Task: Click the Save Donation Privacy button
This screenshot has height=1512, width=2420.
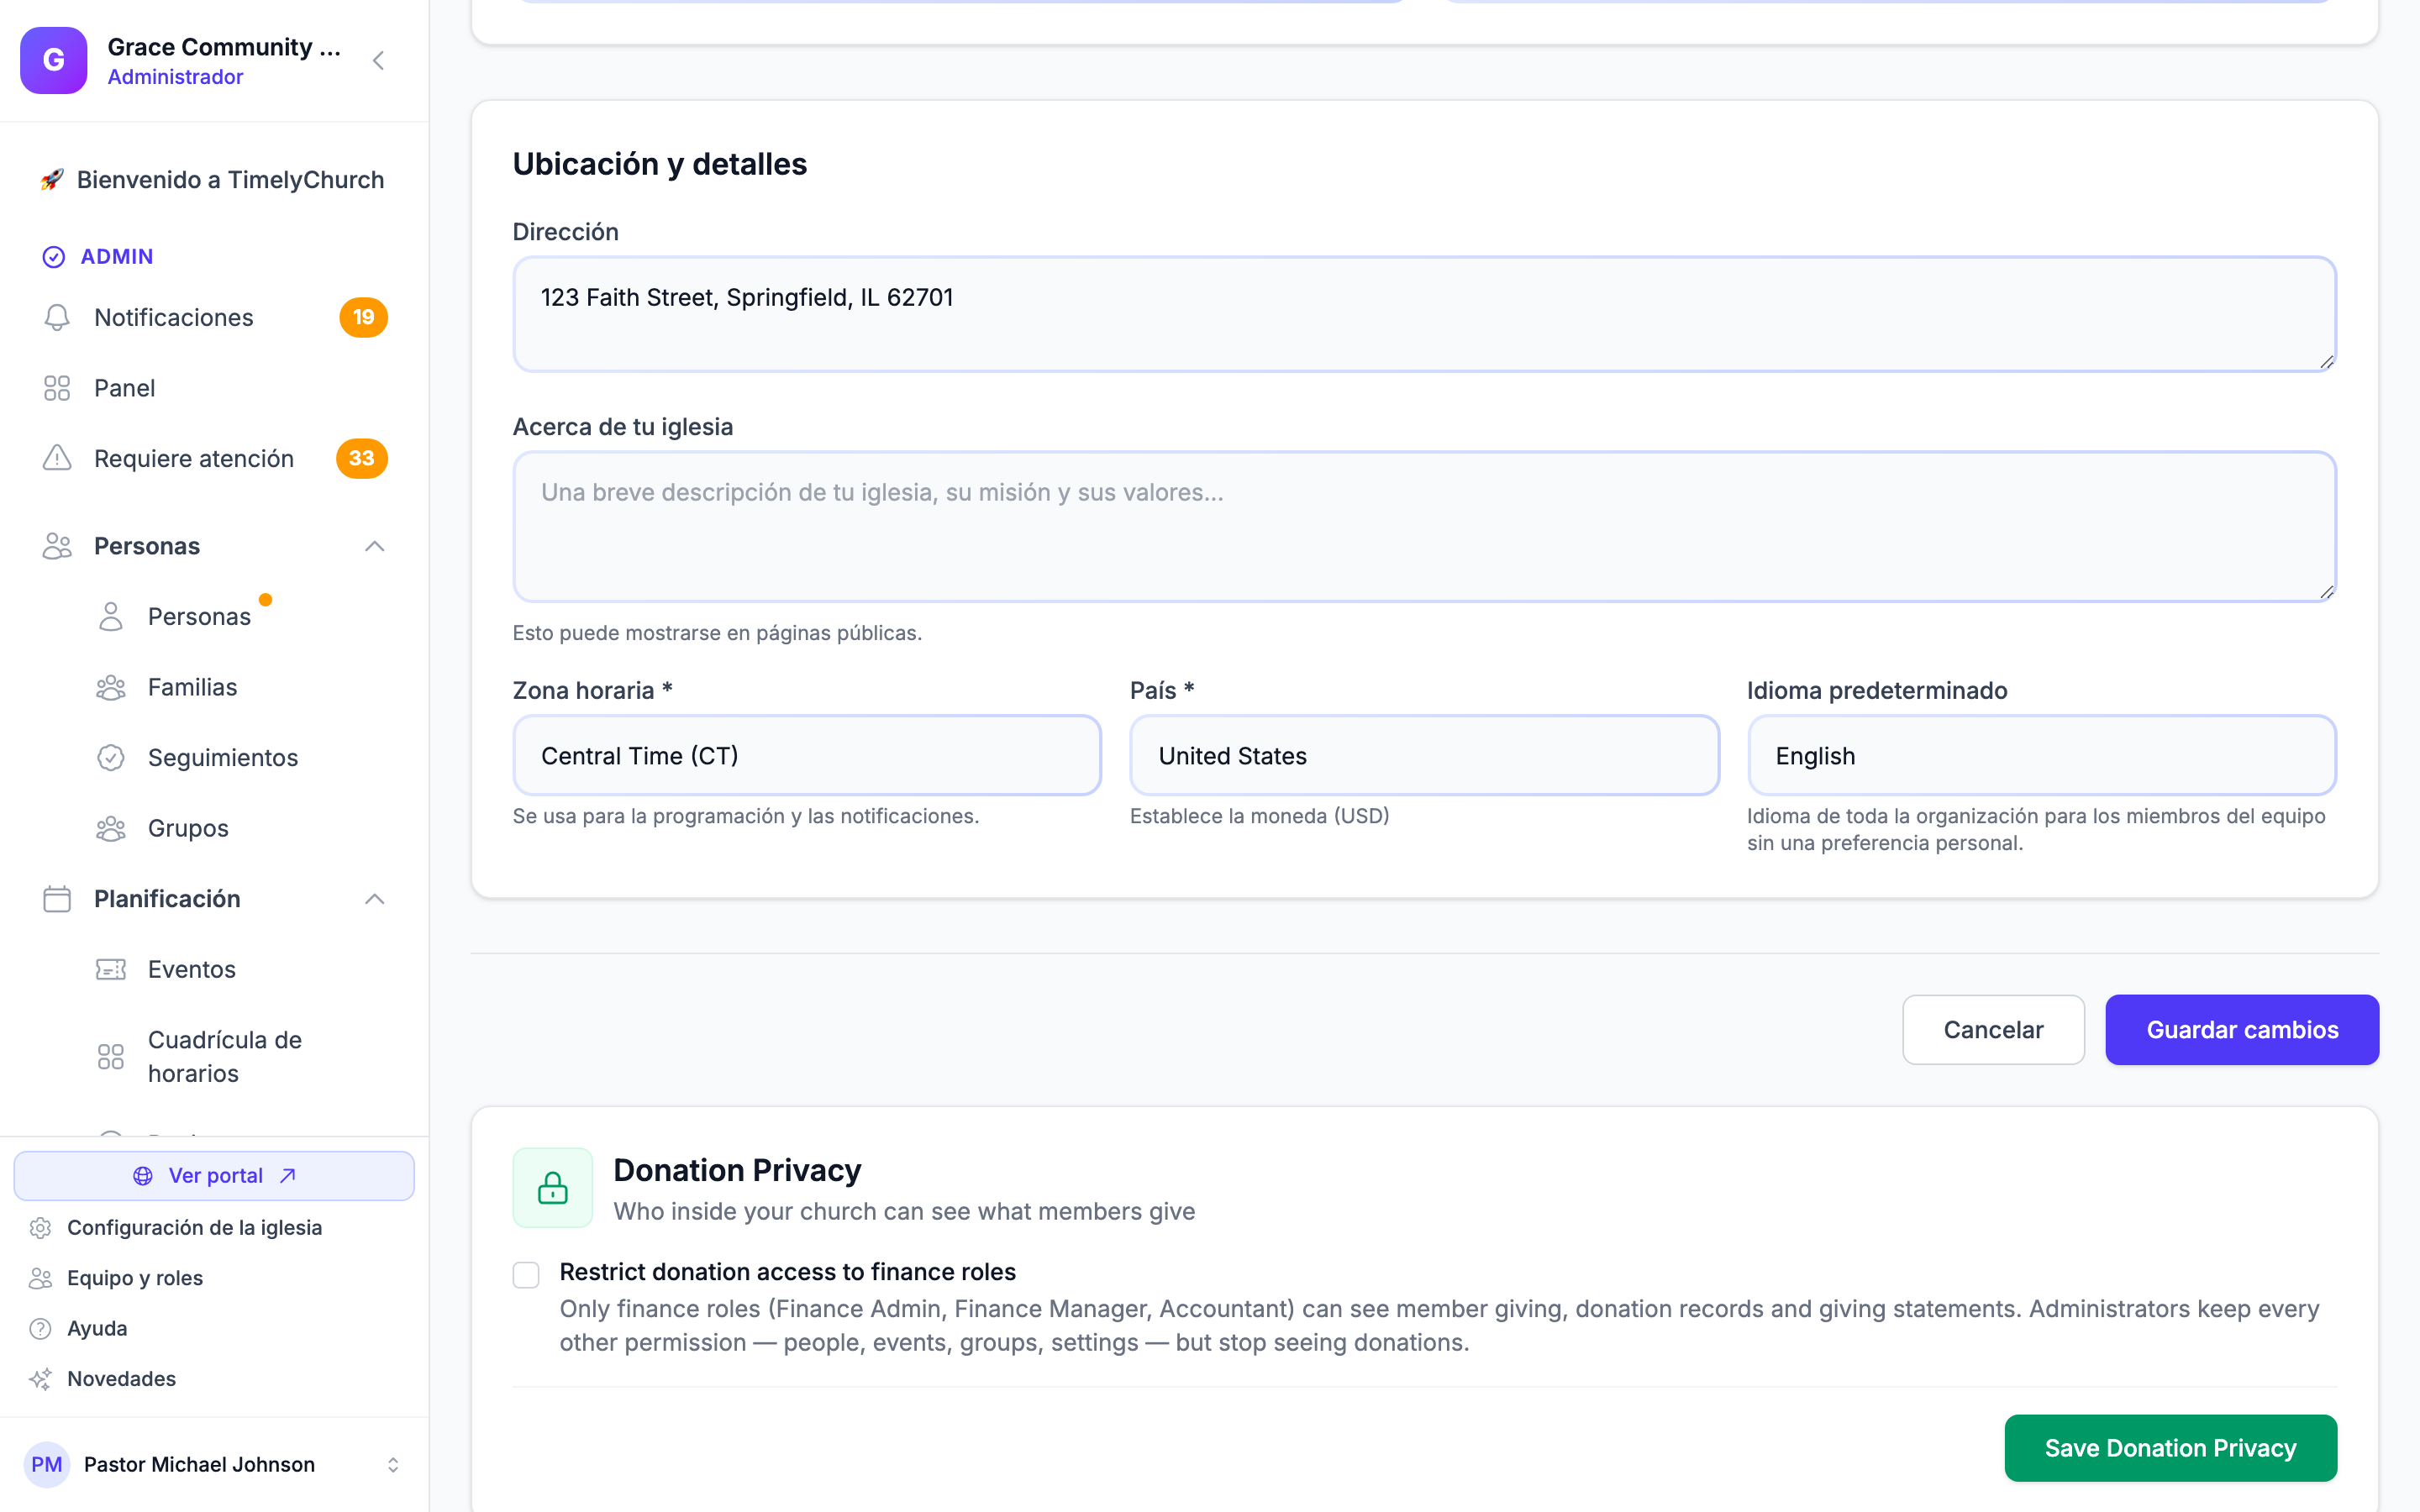Action: point(2170,1448)
